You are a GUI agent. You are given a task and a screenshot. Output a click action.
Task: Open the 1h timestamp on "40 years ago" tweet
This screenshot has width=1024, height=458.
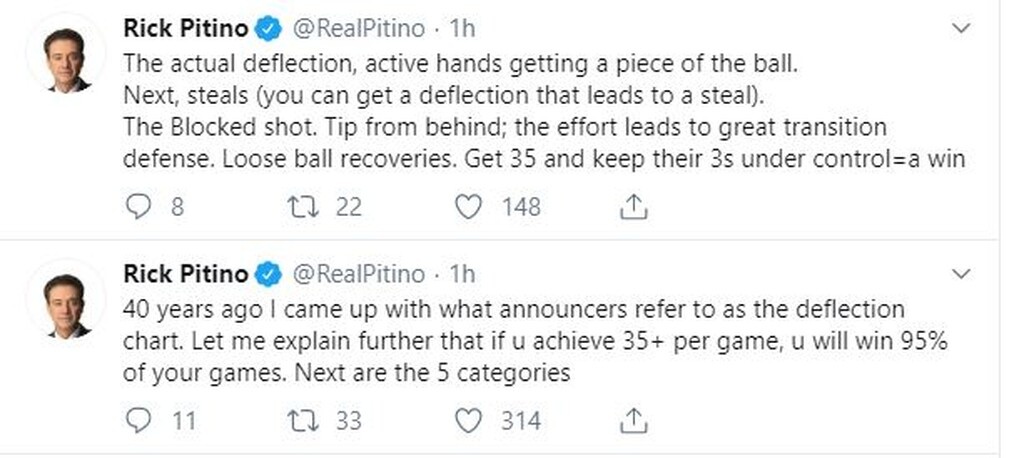(460, 274)
